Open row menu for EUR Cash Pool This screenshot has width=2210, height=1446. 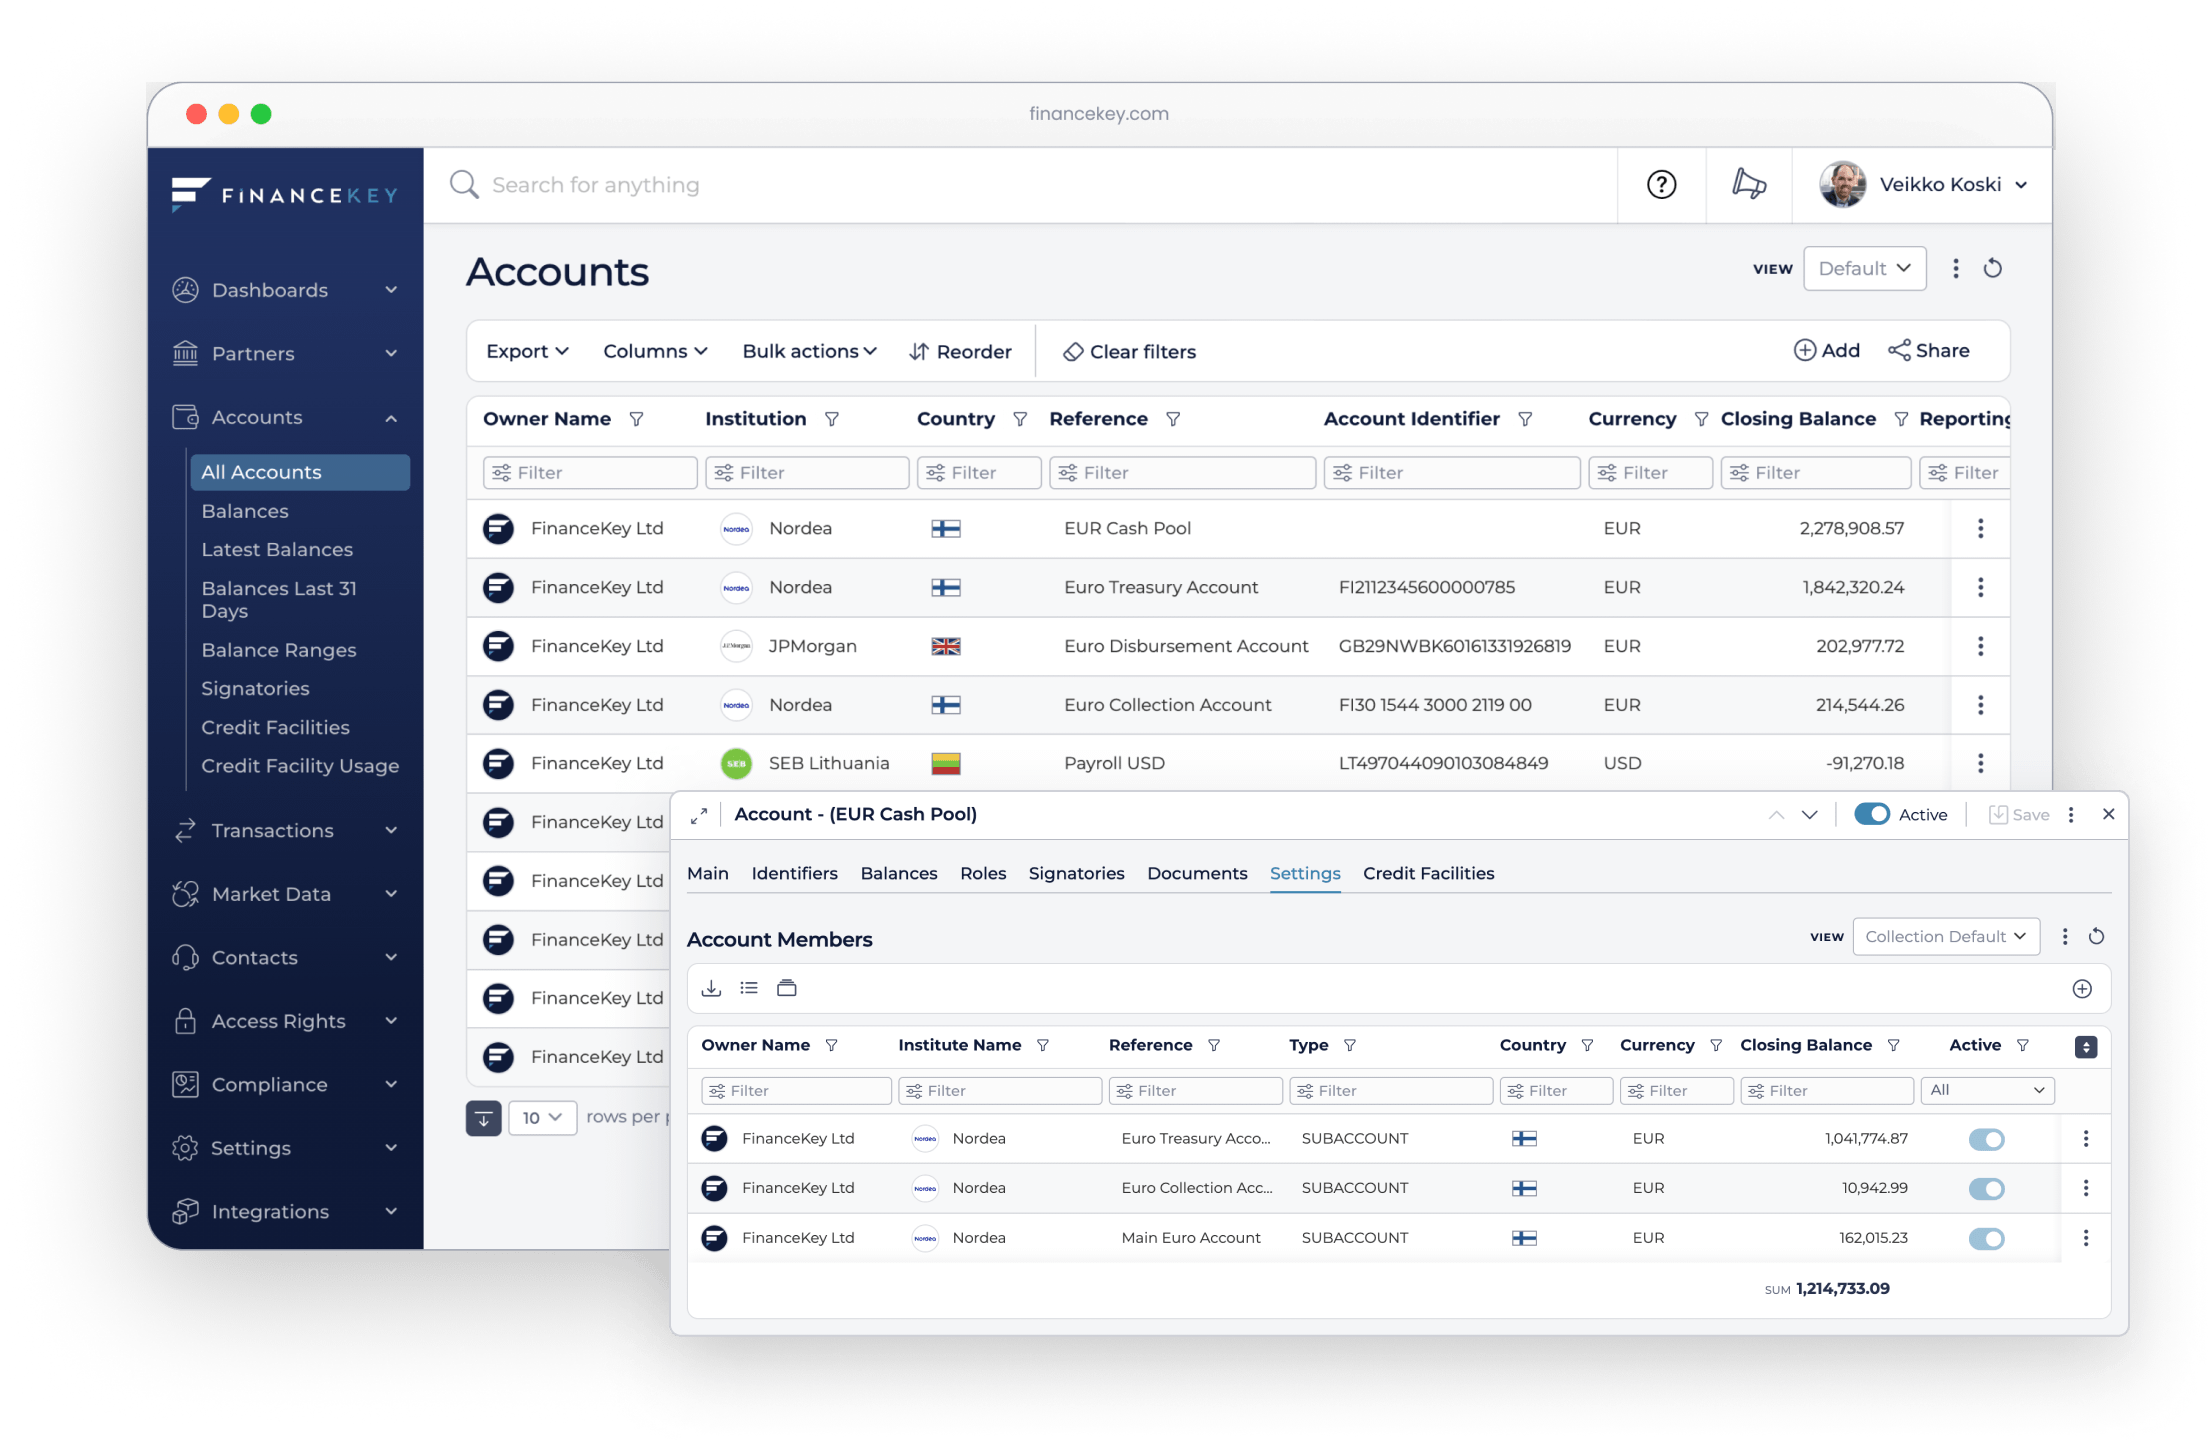click(1980, 528)
